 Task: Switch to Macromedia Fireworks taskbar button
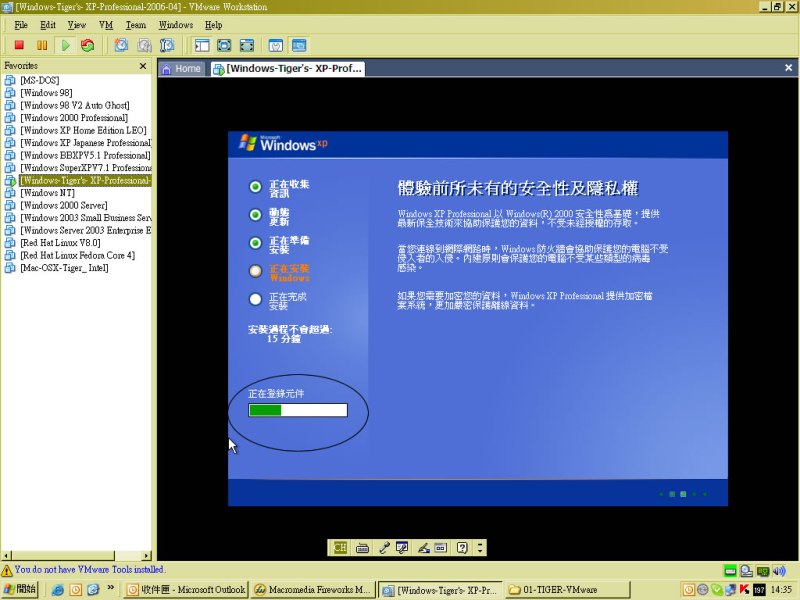click(x=313, y=589)
